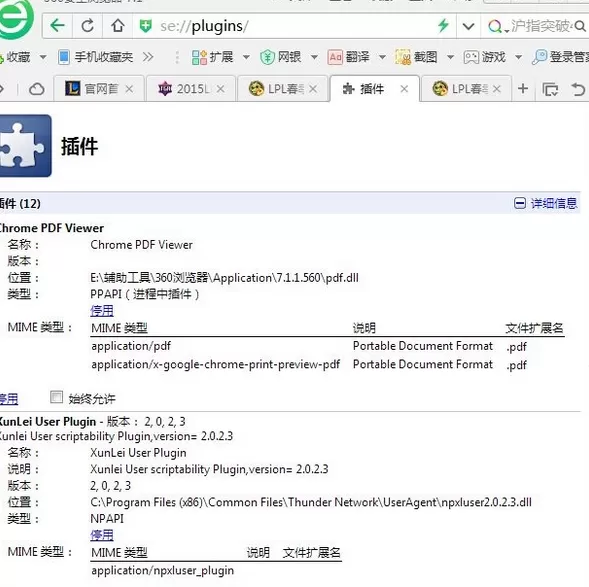Viewport: 589px width, 587px height.
Task: Open the 扩展 extensions toolbar item
Action: pyautogui.click(x=213, y=57)
